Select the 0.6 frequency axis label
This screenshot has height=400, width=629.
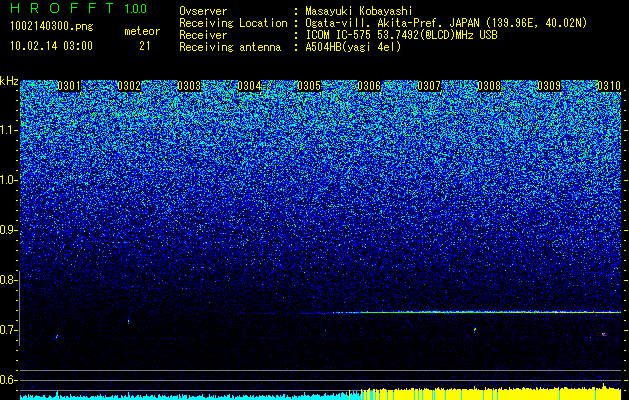pyautogui.click(x=8, y=380)
